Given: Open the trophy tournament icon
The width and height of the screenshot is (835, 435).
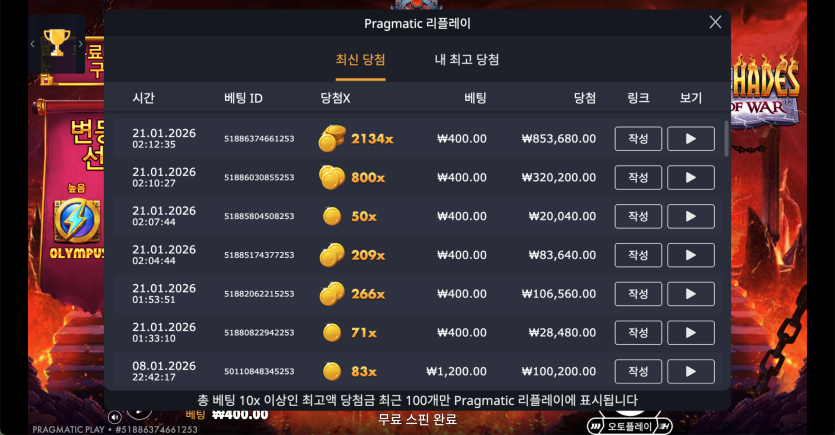Looking at the screenshot, I should tap(56, 43).
